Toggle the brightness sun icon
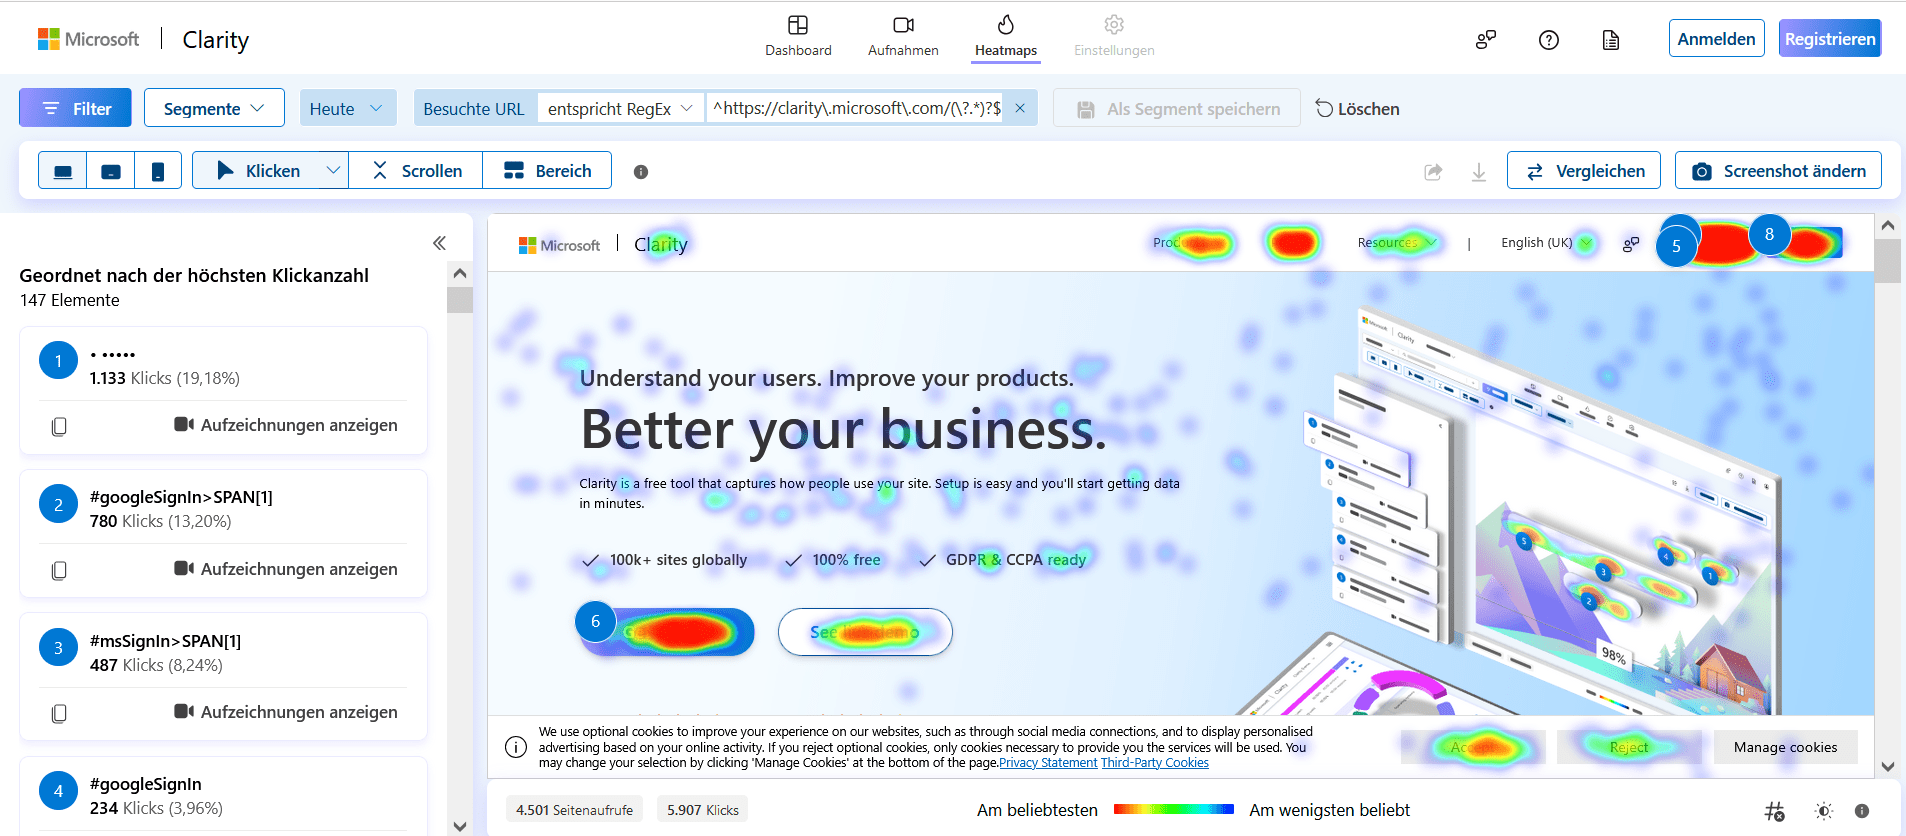 [1824, 811]
